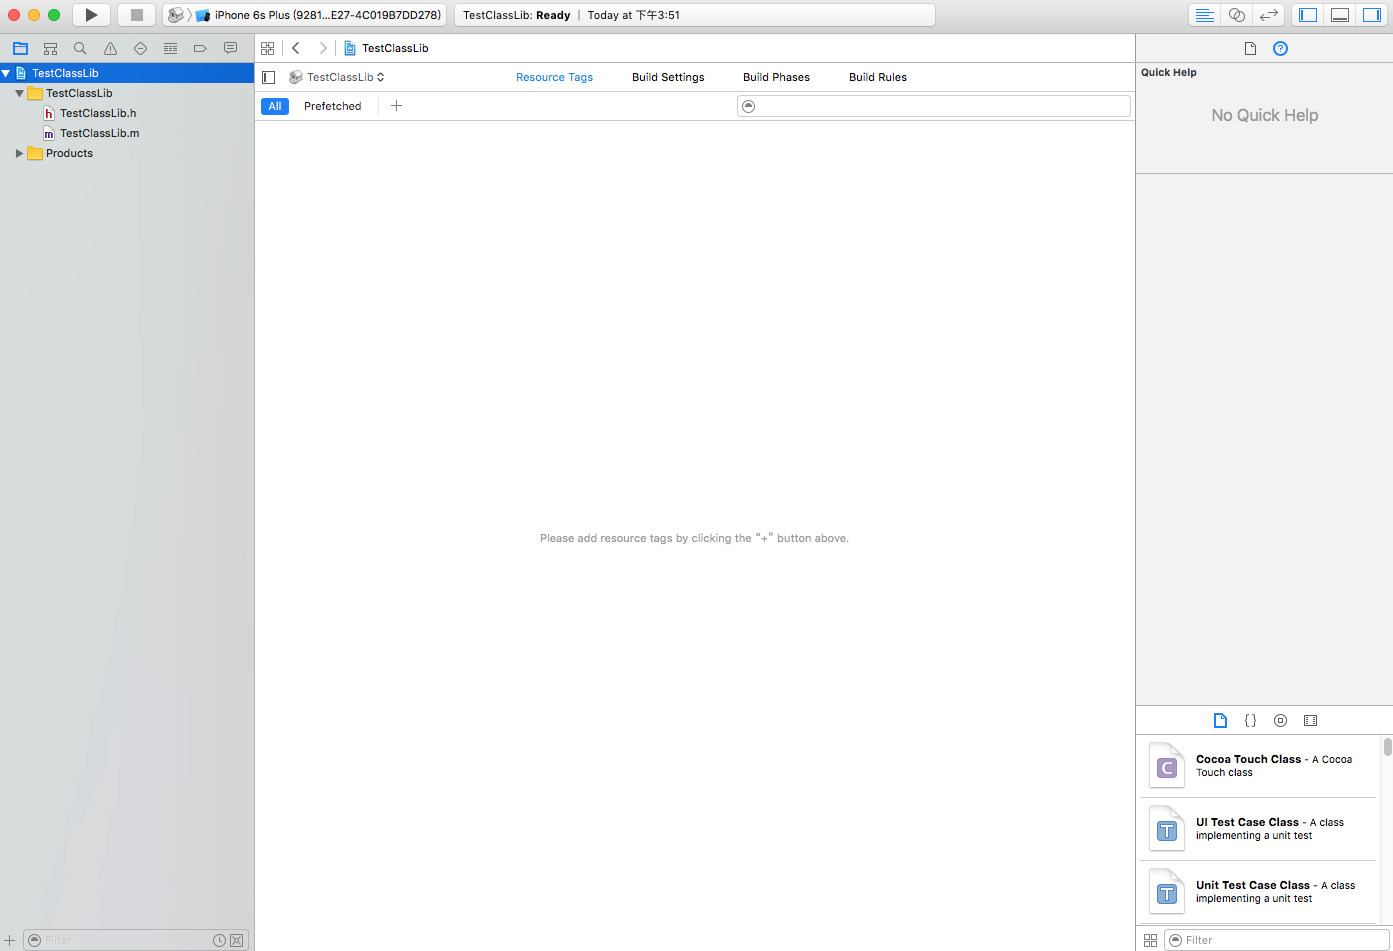The image size is (1393, 951).
Task: Open the breakpoint navigator
Action: point(200,48)
